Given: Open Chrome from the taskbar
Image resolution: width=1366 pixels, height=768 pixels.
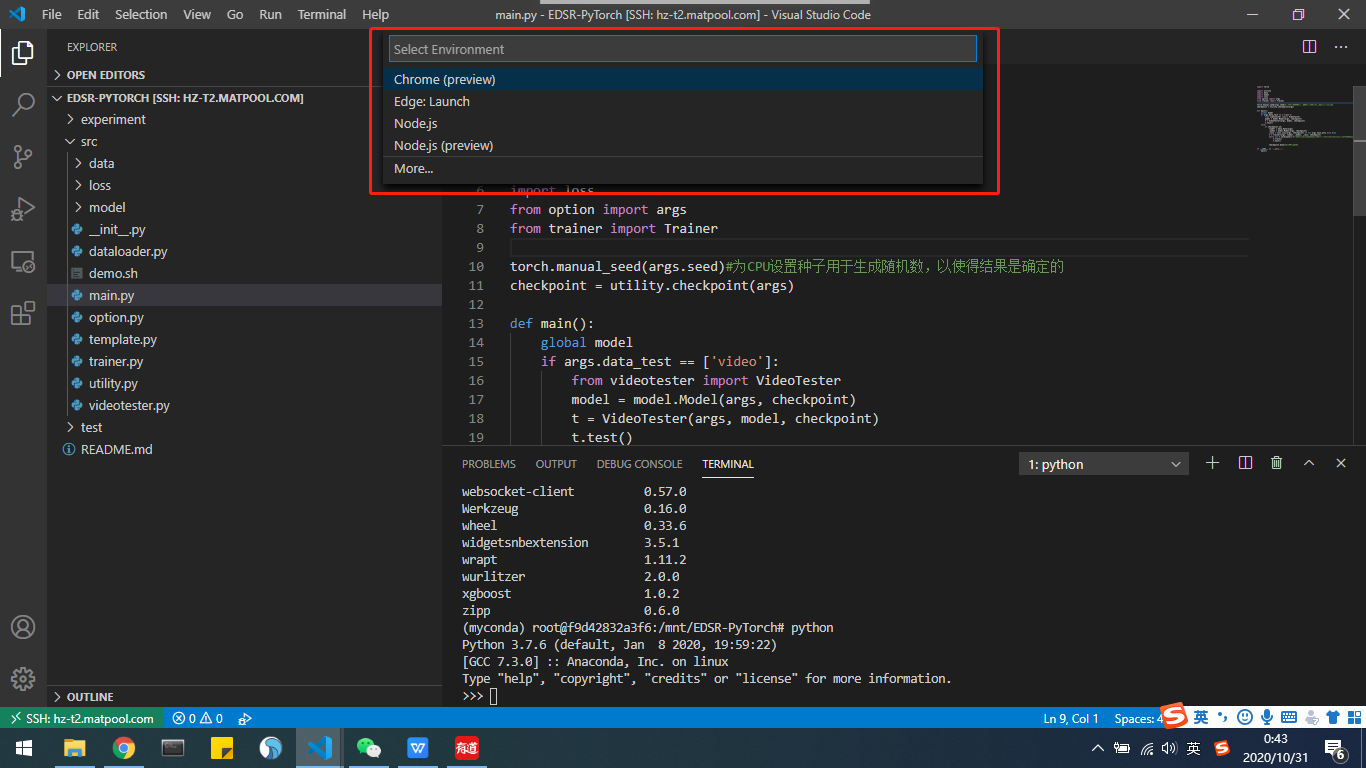Looking at the screenshot, I should pyautogui.click(x=124, y=748).
